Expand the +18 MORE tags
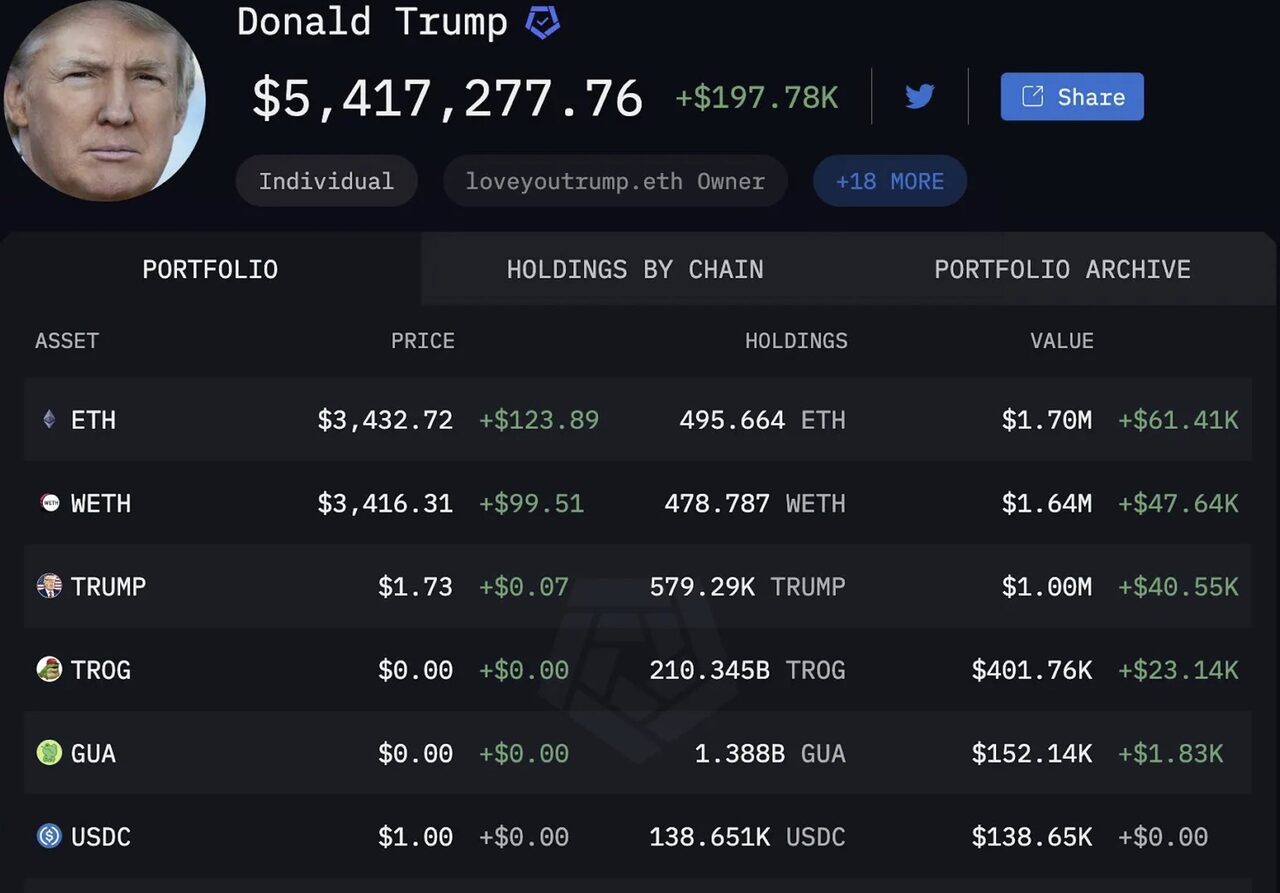 pyautogui.click(x=889, y=181)
